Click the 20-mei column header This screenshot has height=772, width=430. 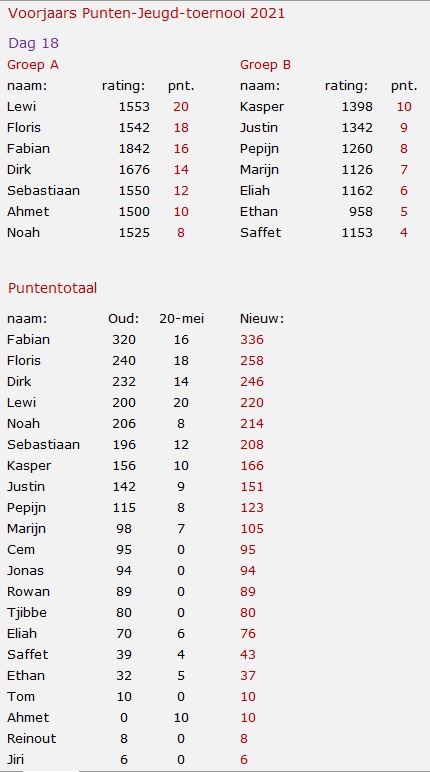(182, 319)
